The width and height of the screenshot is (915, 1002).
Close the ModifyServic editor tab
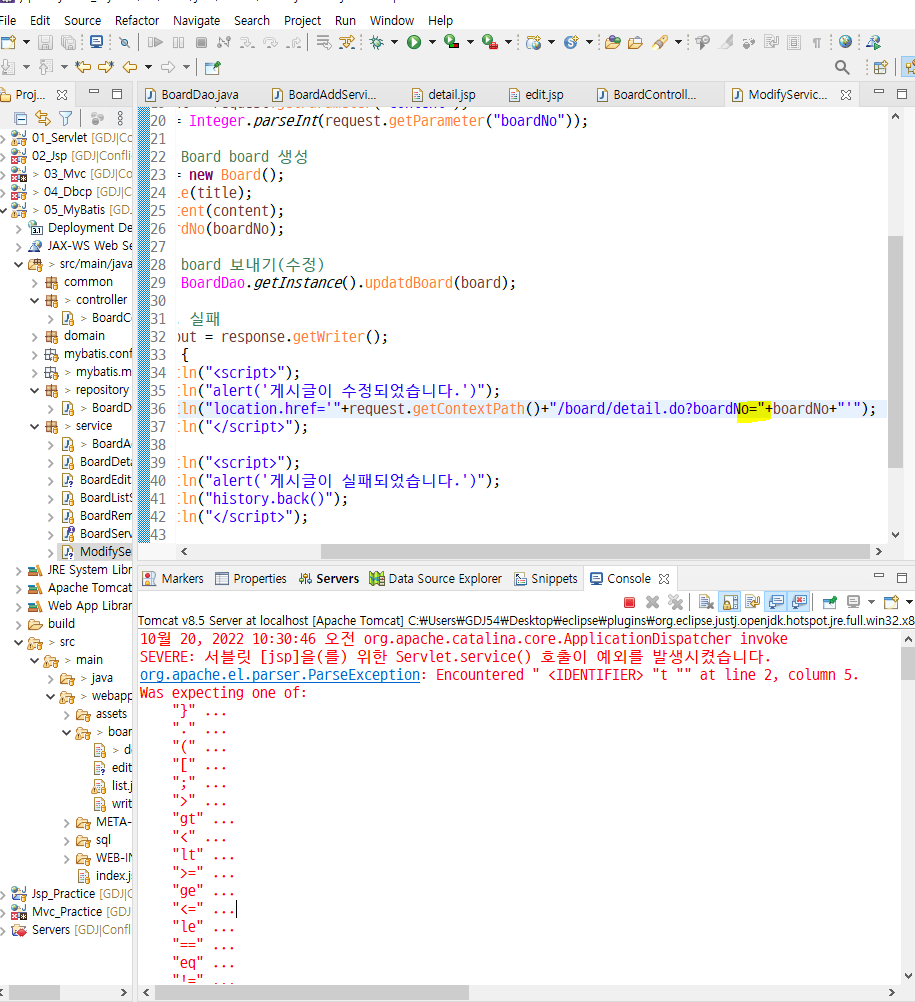click(846, 95)
